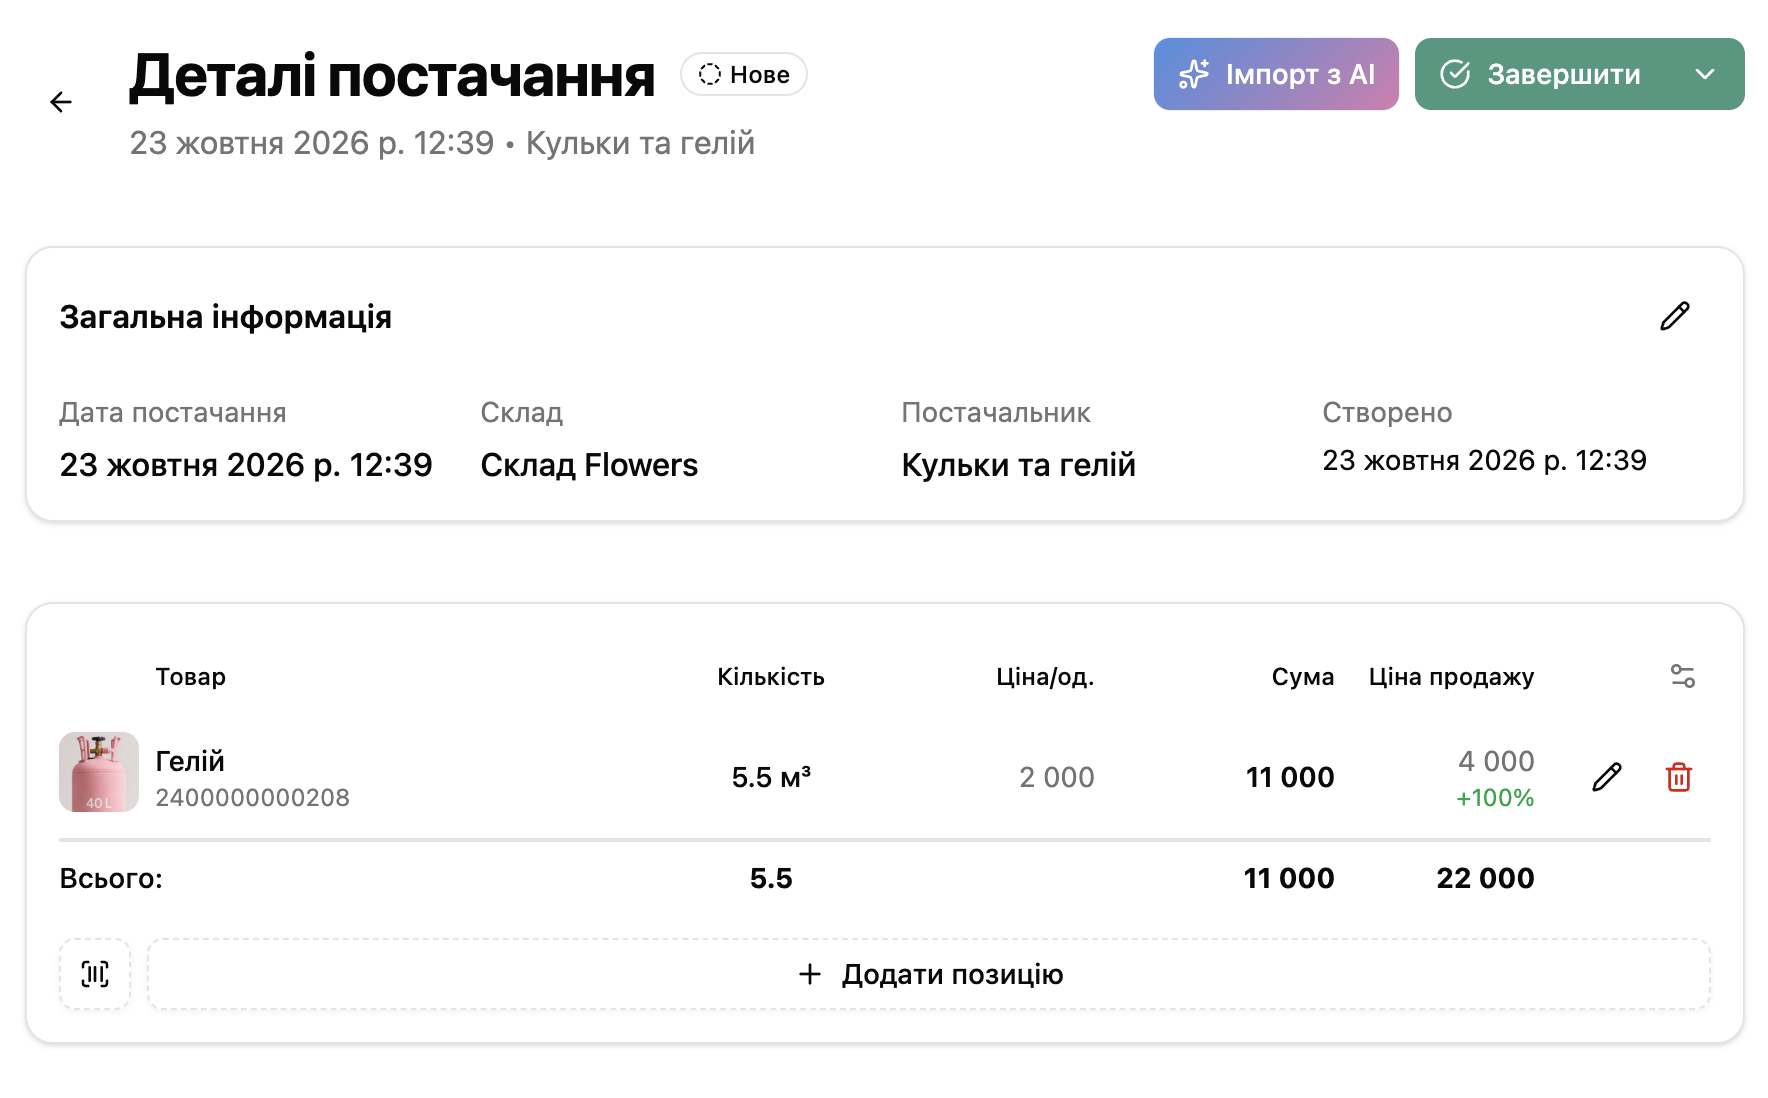
Task: Select the product name Гелій
Action: 190,761
